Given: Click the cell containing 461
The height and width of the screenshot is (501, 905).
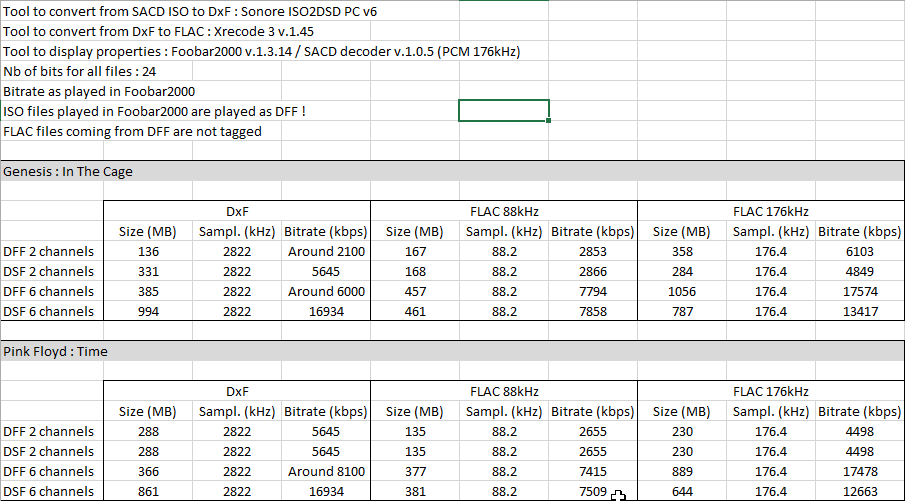Looking at the screenshot, I should [415, 312].
